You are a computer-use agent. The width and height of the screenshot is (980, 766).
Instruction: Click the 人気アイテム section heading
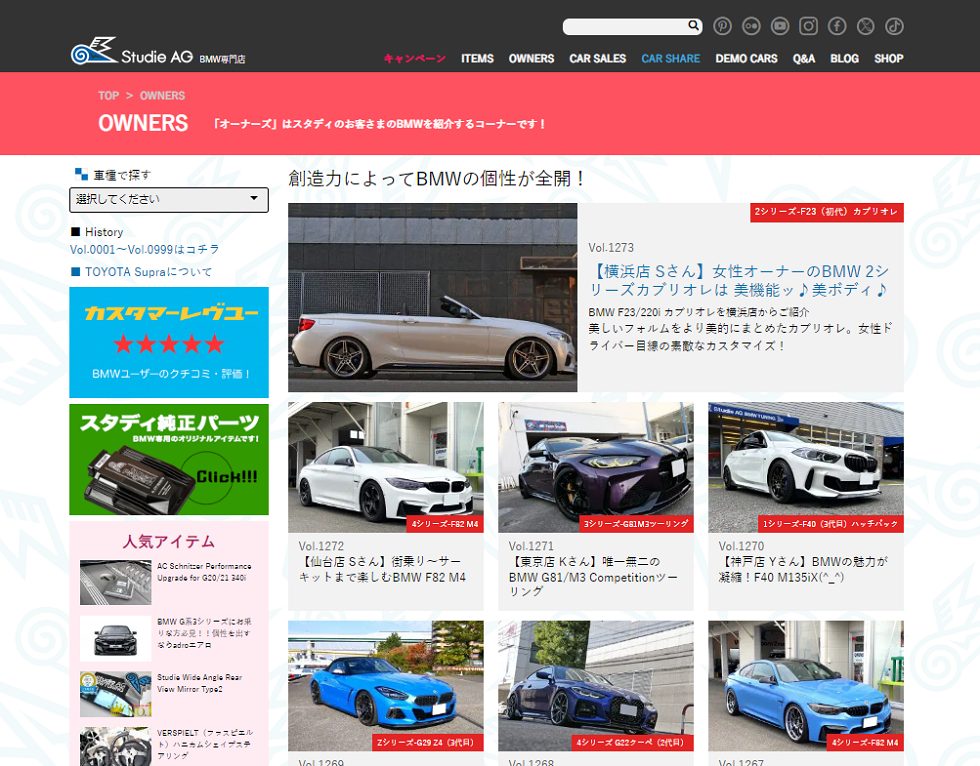169,541
